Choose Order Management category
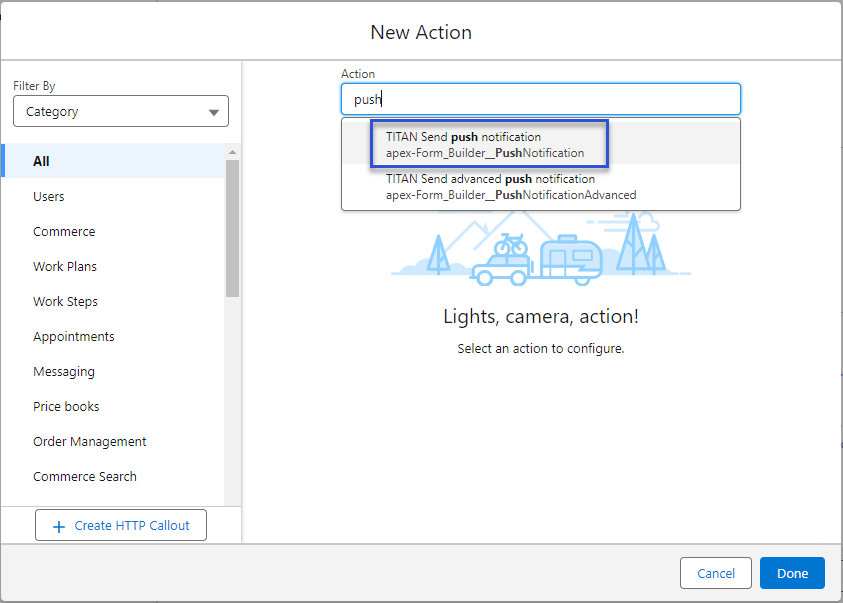The height and width of the screenshot is (603, 843). (90, 442)
